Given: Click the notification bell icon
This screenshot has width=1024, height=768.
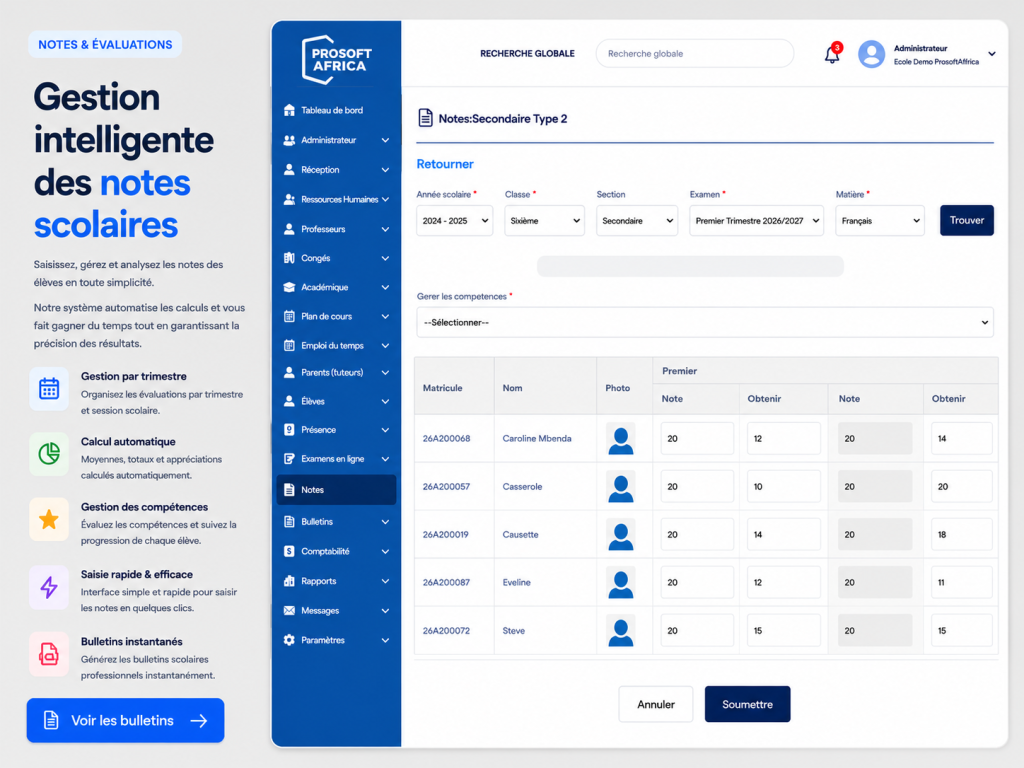Looking at the screenshot, I should 832,54.
